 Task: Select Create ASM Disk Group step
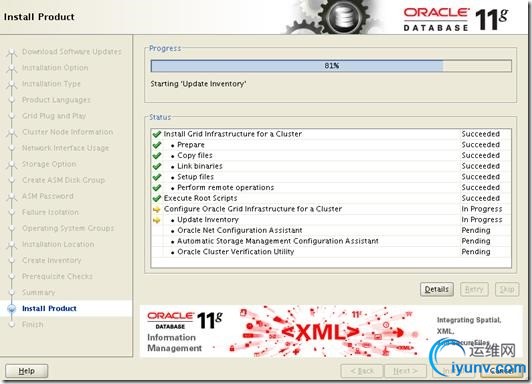pyautogui.click(x=63, y=180)
